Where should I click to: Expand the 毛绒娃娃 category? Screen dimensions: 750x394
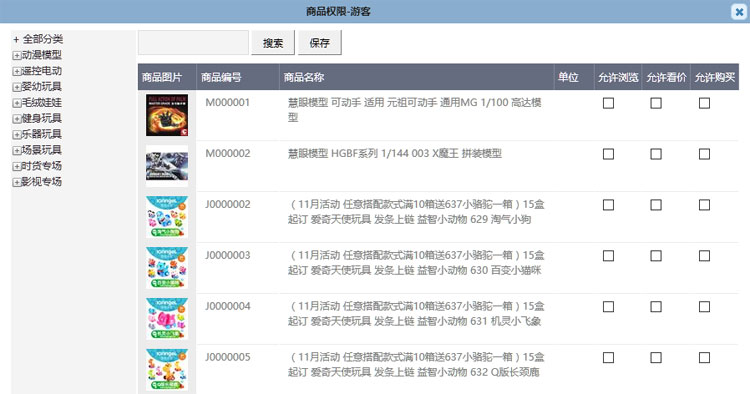pyautogui.click(x=17, y=103)
